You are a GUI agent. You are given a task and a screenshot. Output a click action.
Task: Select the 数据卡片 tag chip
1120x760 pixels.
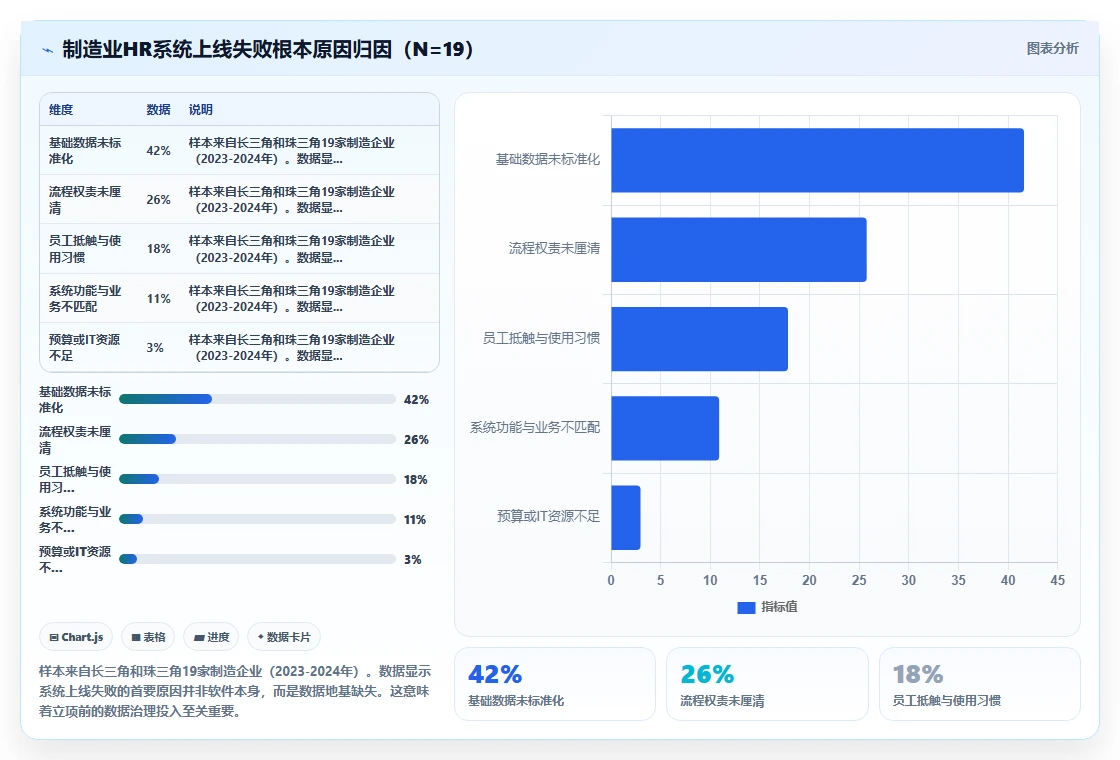pyautogui.click(x=284, y=637)
